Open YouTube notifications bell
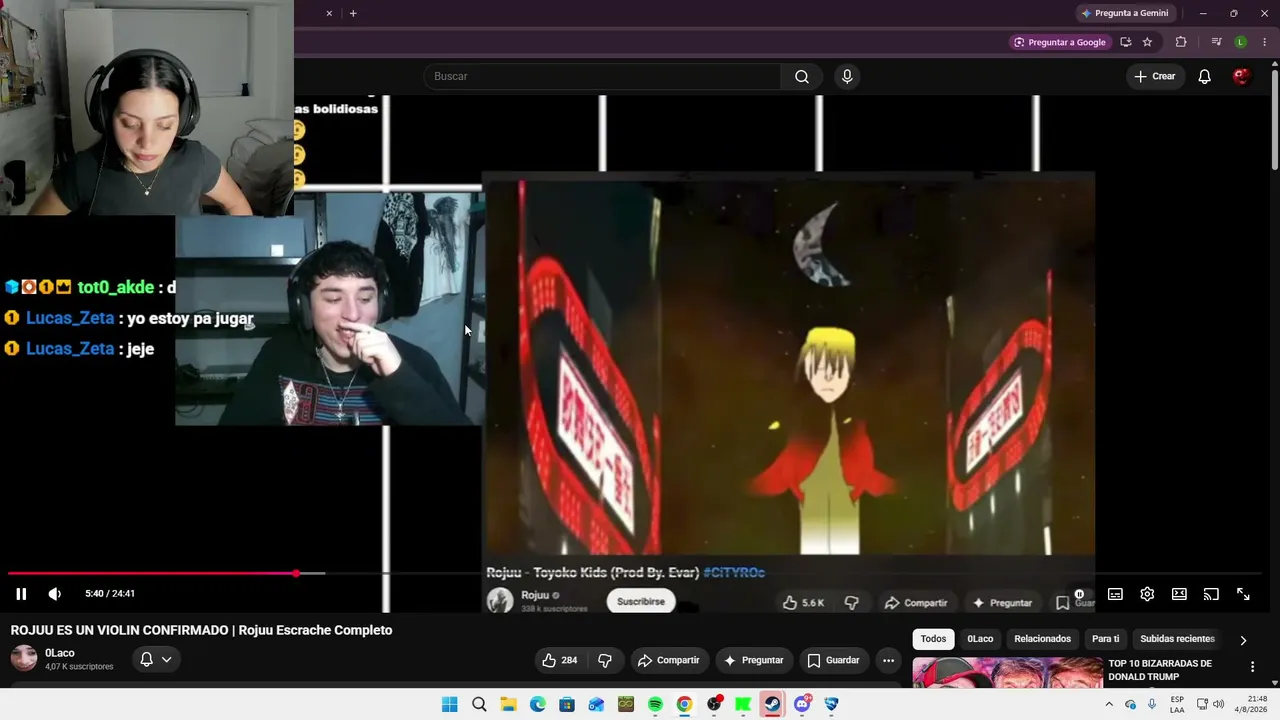Viewport: 1280px width, 720px height. point(1205,77)
